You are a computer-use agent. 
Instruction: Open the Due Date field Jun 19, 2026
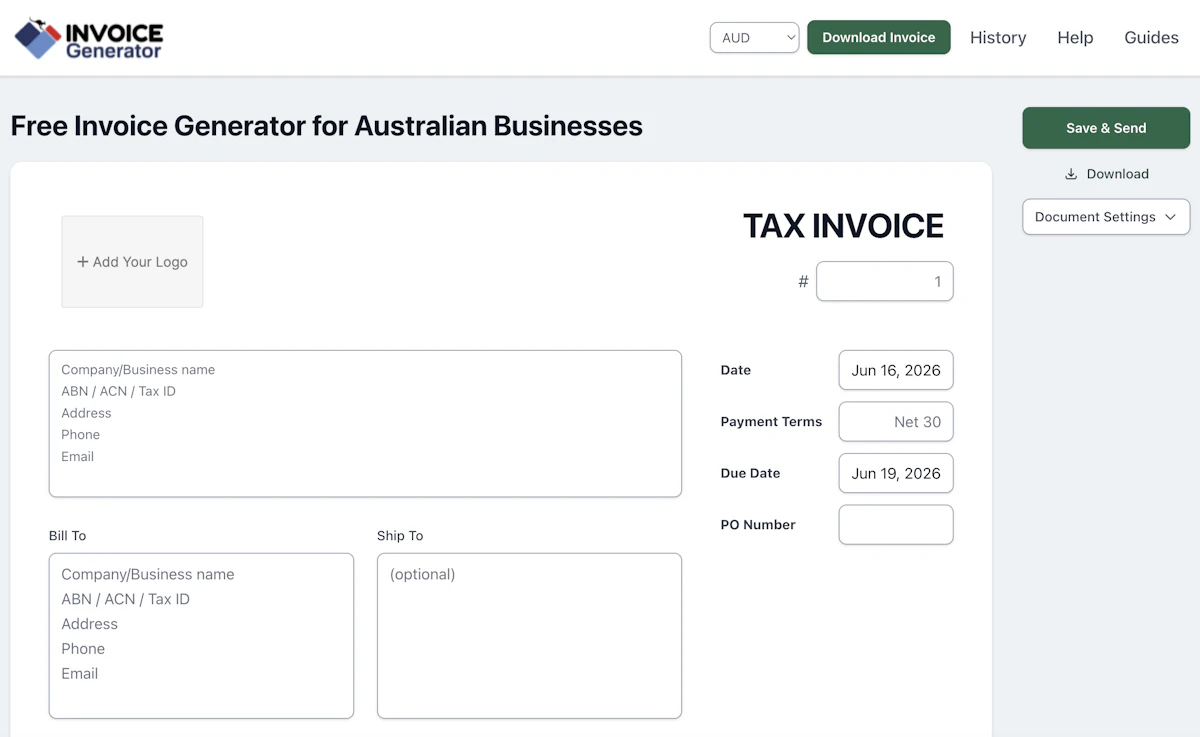(x=896, y=473)
